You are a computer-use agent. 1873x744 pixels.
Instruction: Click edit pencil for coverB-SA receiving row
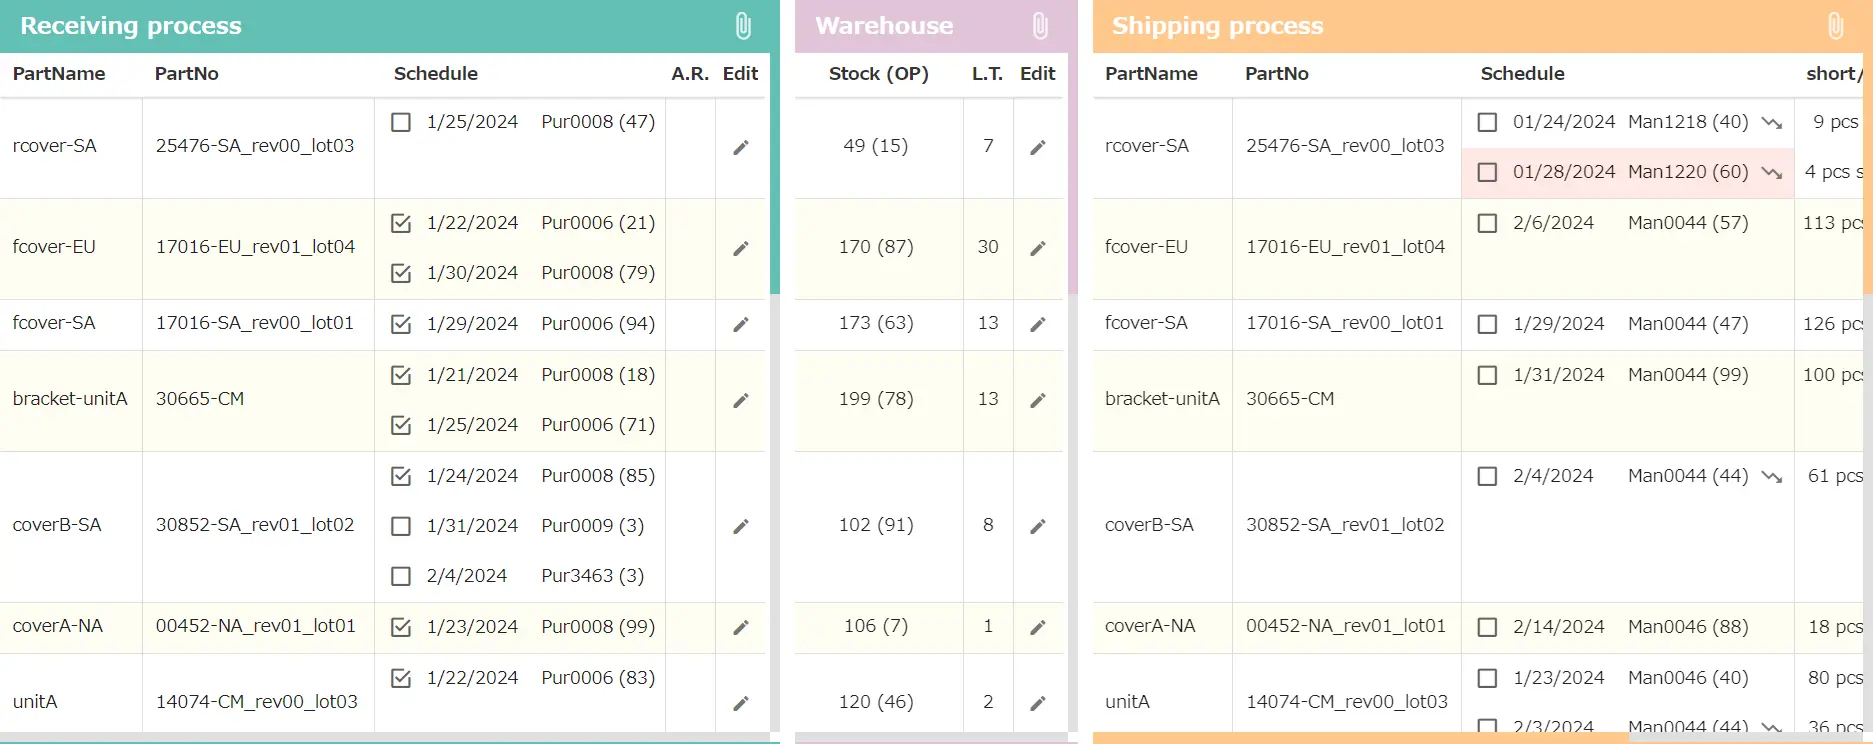point(741,527)
